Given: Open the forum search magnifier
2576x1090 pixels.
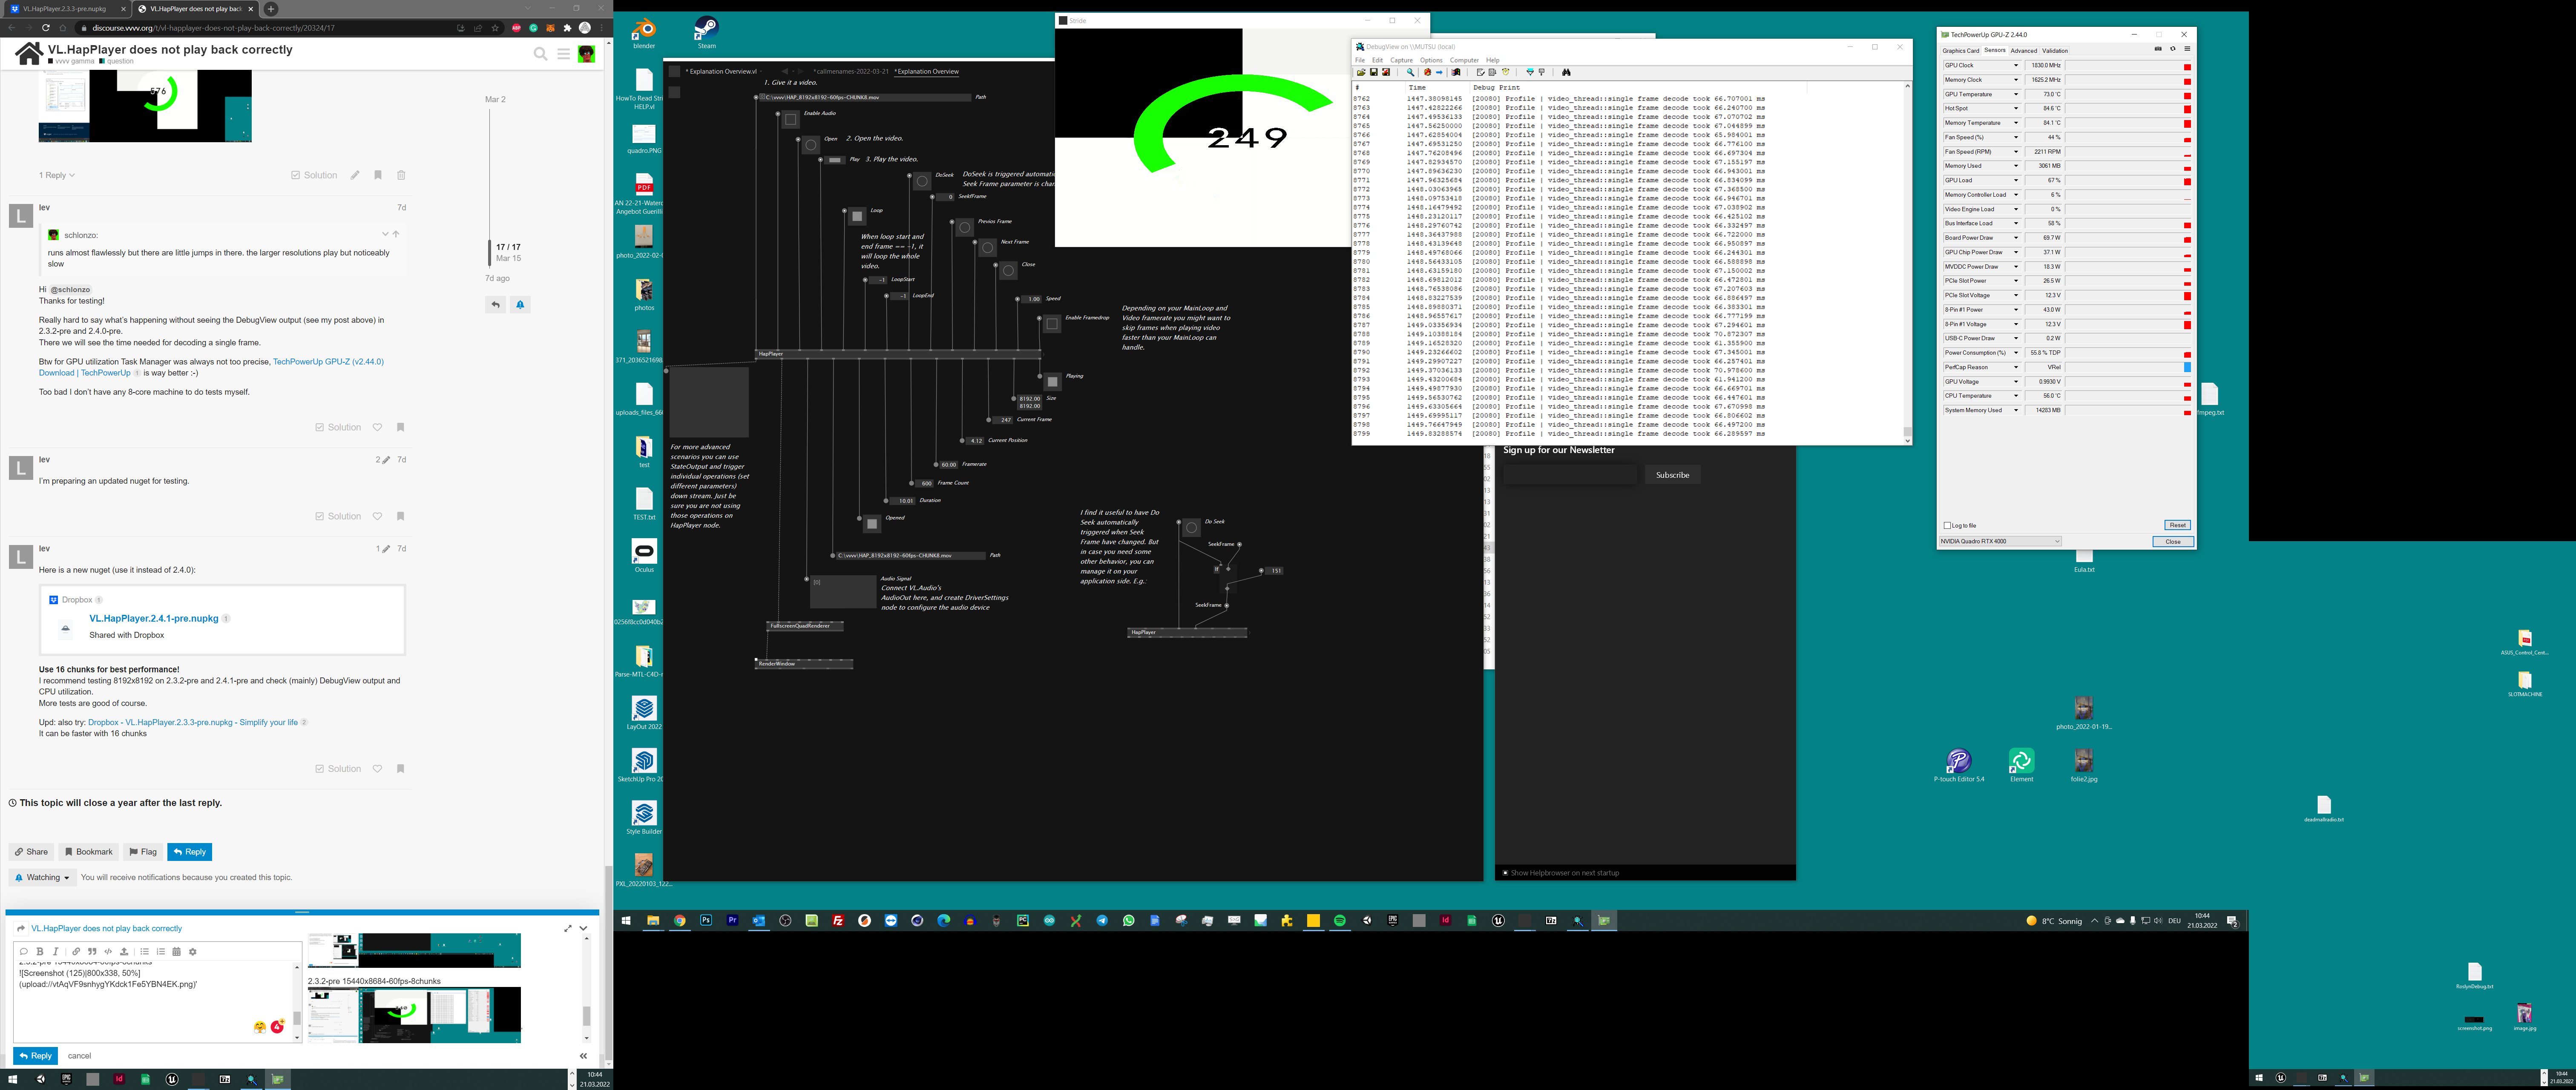Looking at the screenshot, I should point(541,54).
